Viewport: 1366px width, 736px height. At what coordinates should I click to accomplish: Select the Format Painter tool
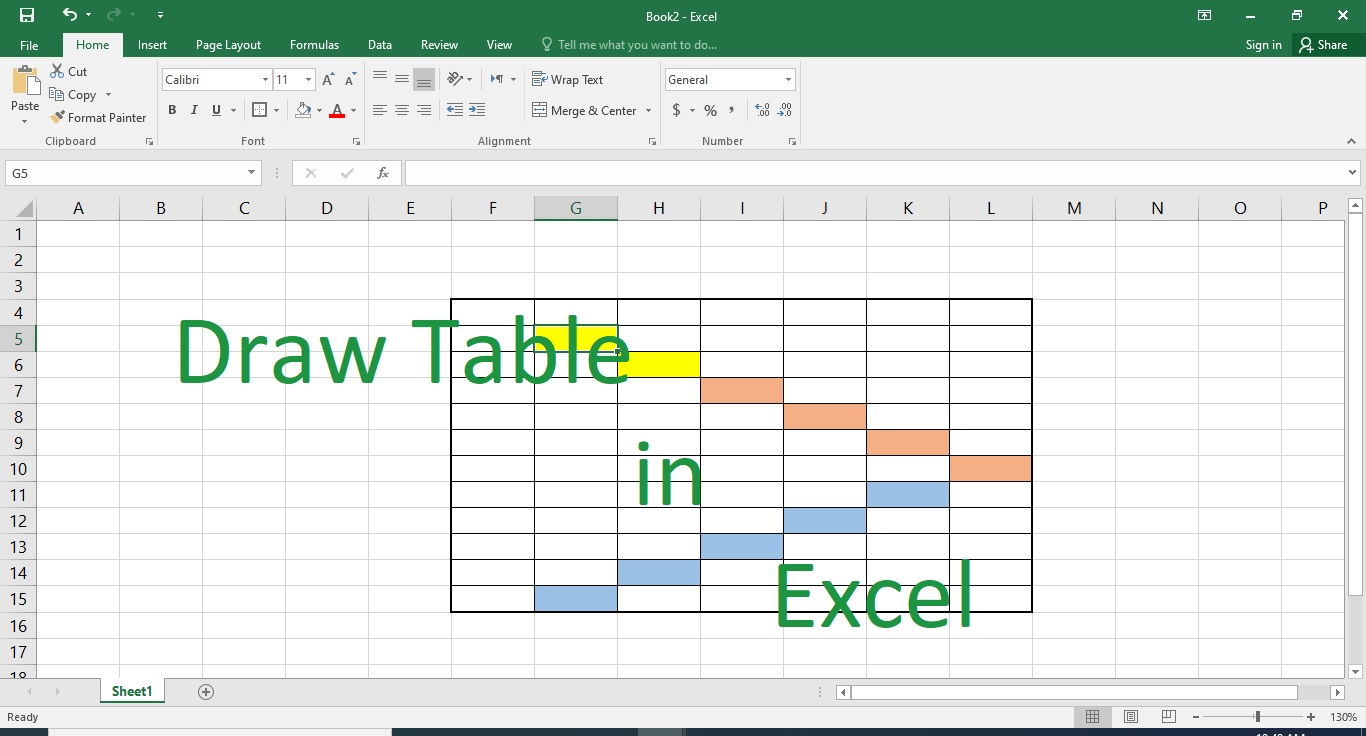click(x=98, y=117)
